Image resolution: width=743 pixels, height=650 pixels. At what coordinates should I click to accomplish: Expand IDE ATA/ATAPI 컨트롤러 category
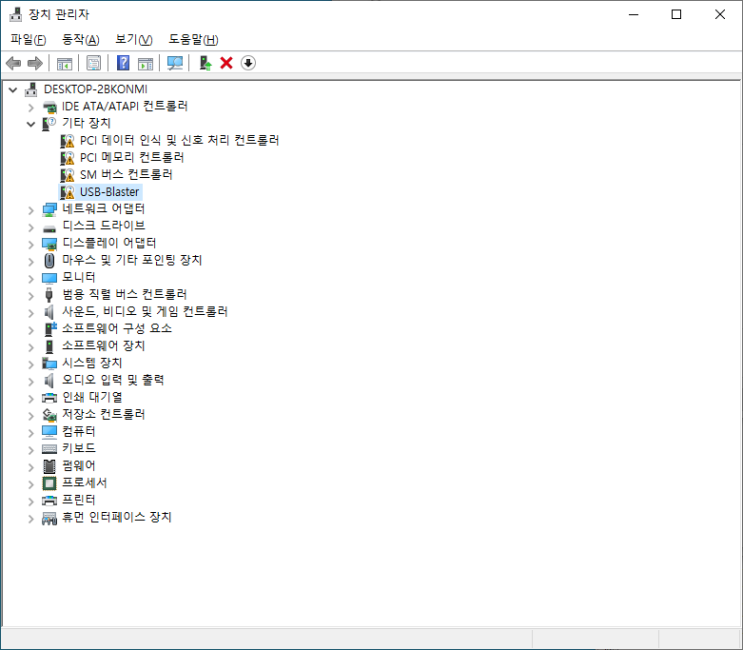pyautogui.click(x=31, y=108)
